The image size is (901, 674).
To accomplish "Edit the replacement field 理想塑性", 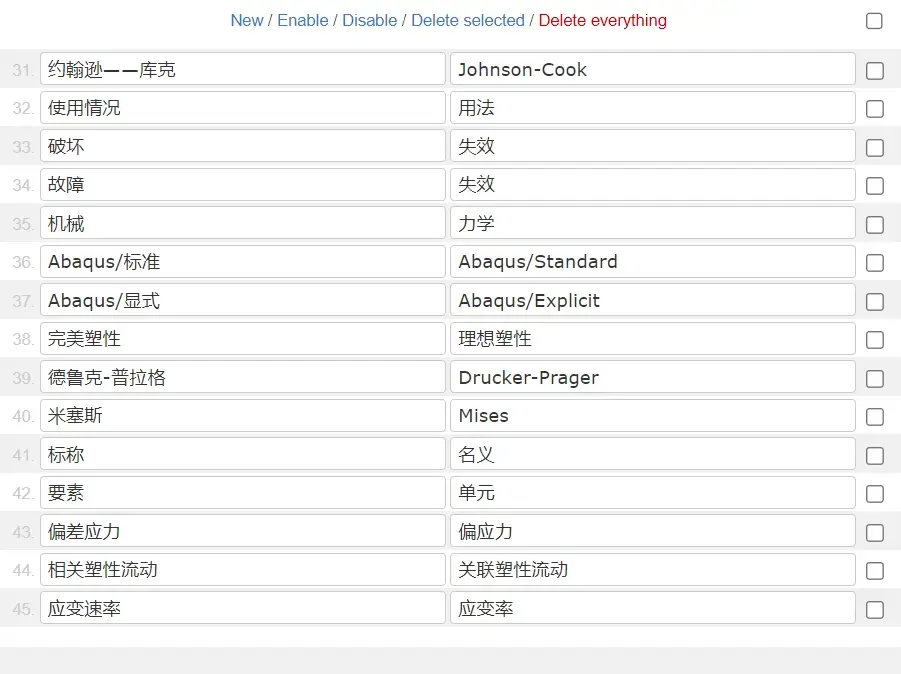I will tap(653, 338).
